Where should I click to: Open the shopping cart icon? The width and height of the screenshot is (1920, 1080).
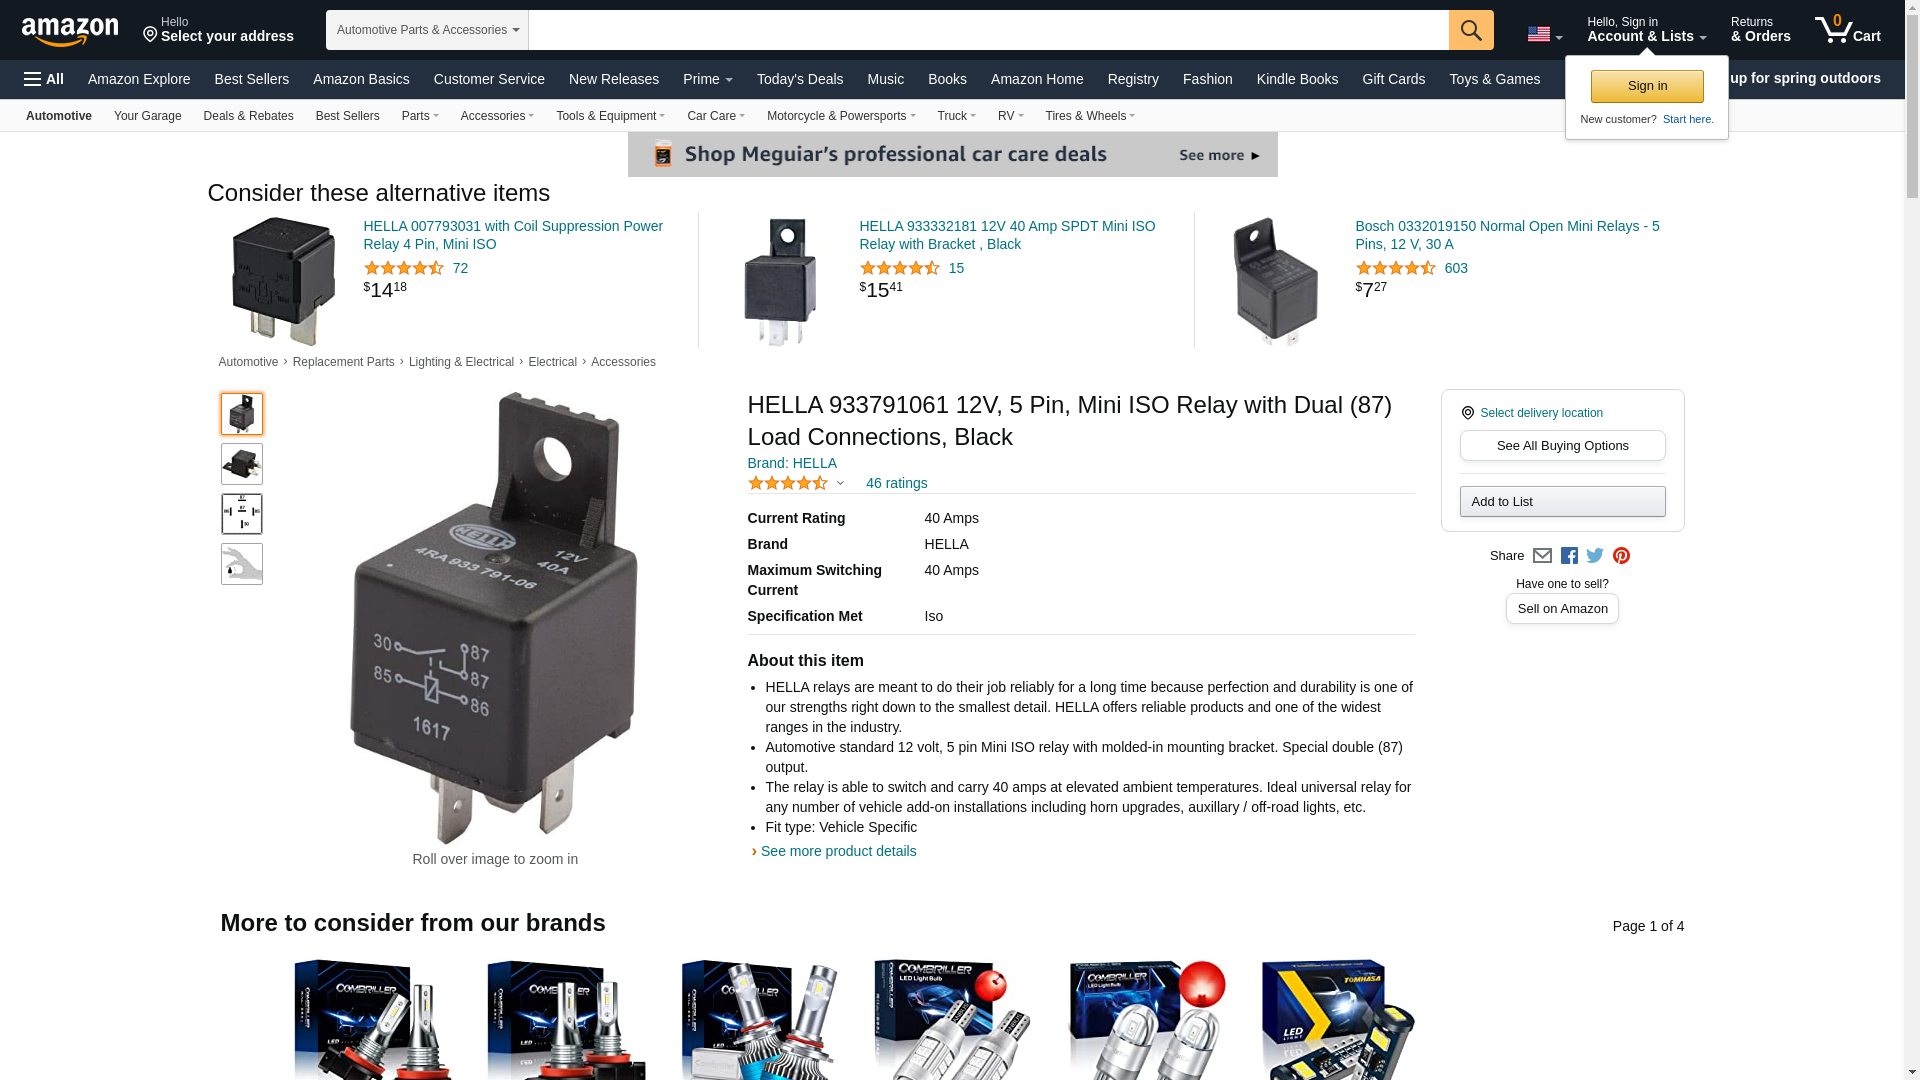1848,30
